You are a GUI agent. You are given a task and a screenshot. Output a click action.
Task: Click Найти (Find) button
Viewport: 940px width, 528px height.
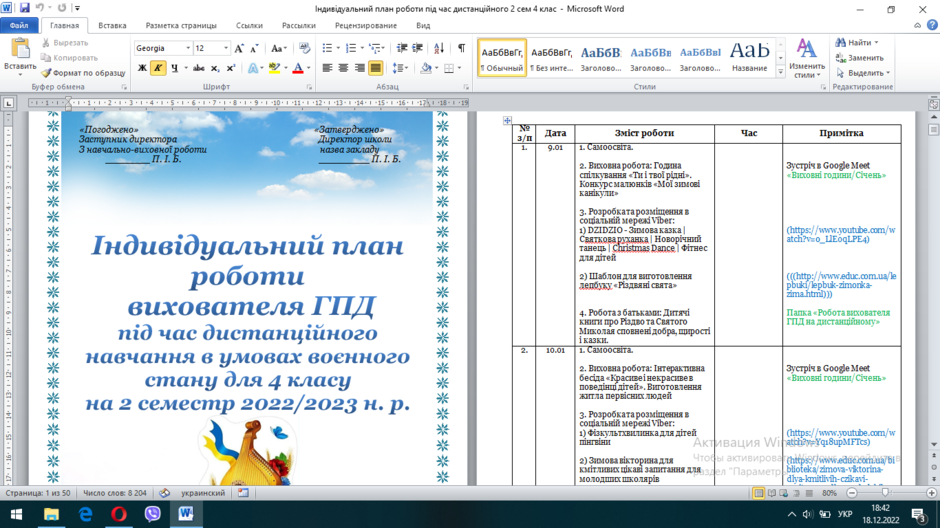point(857,43)
